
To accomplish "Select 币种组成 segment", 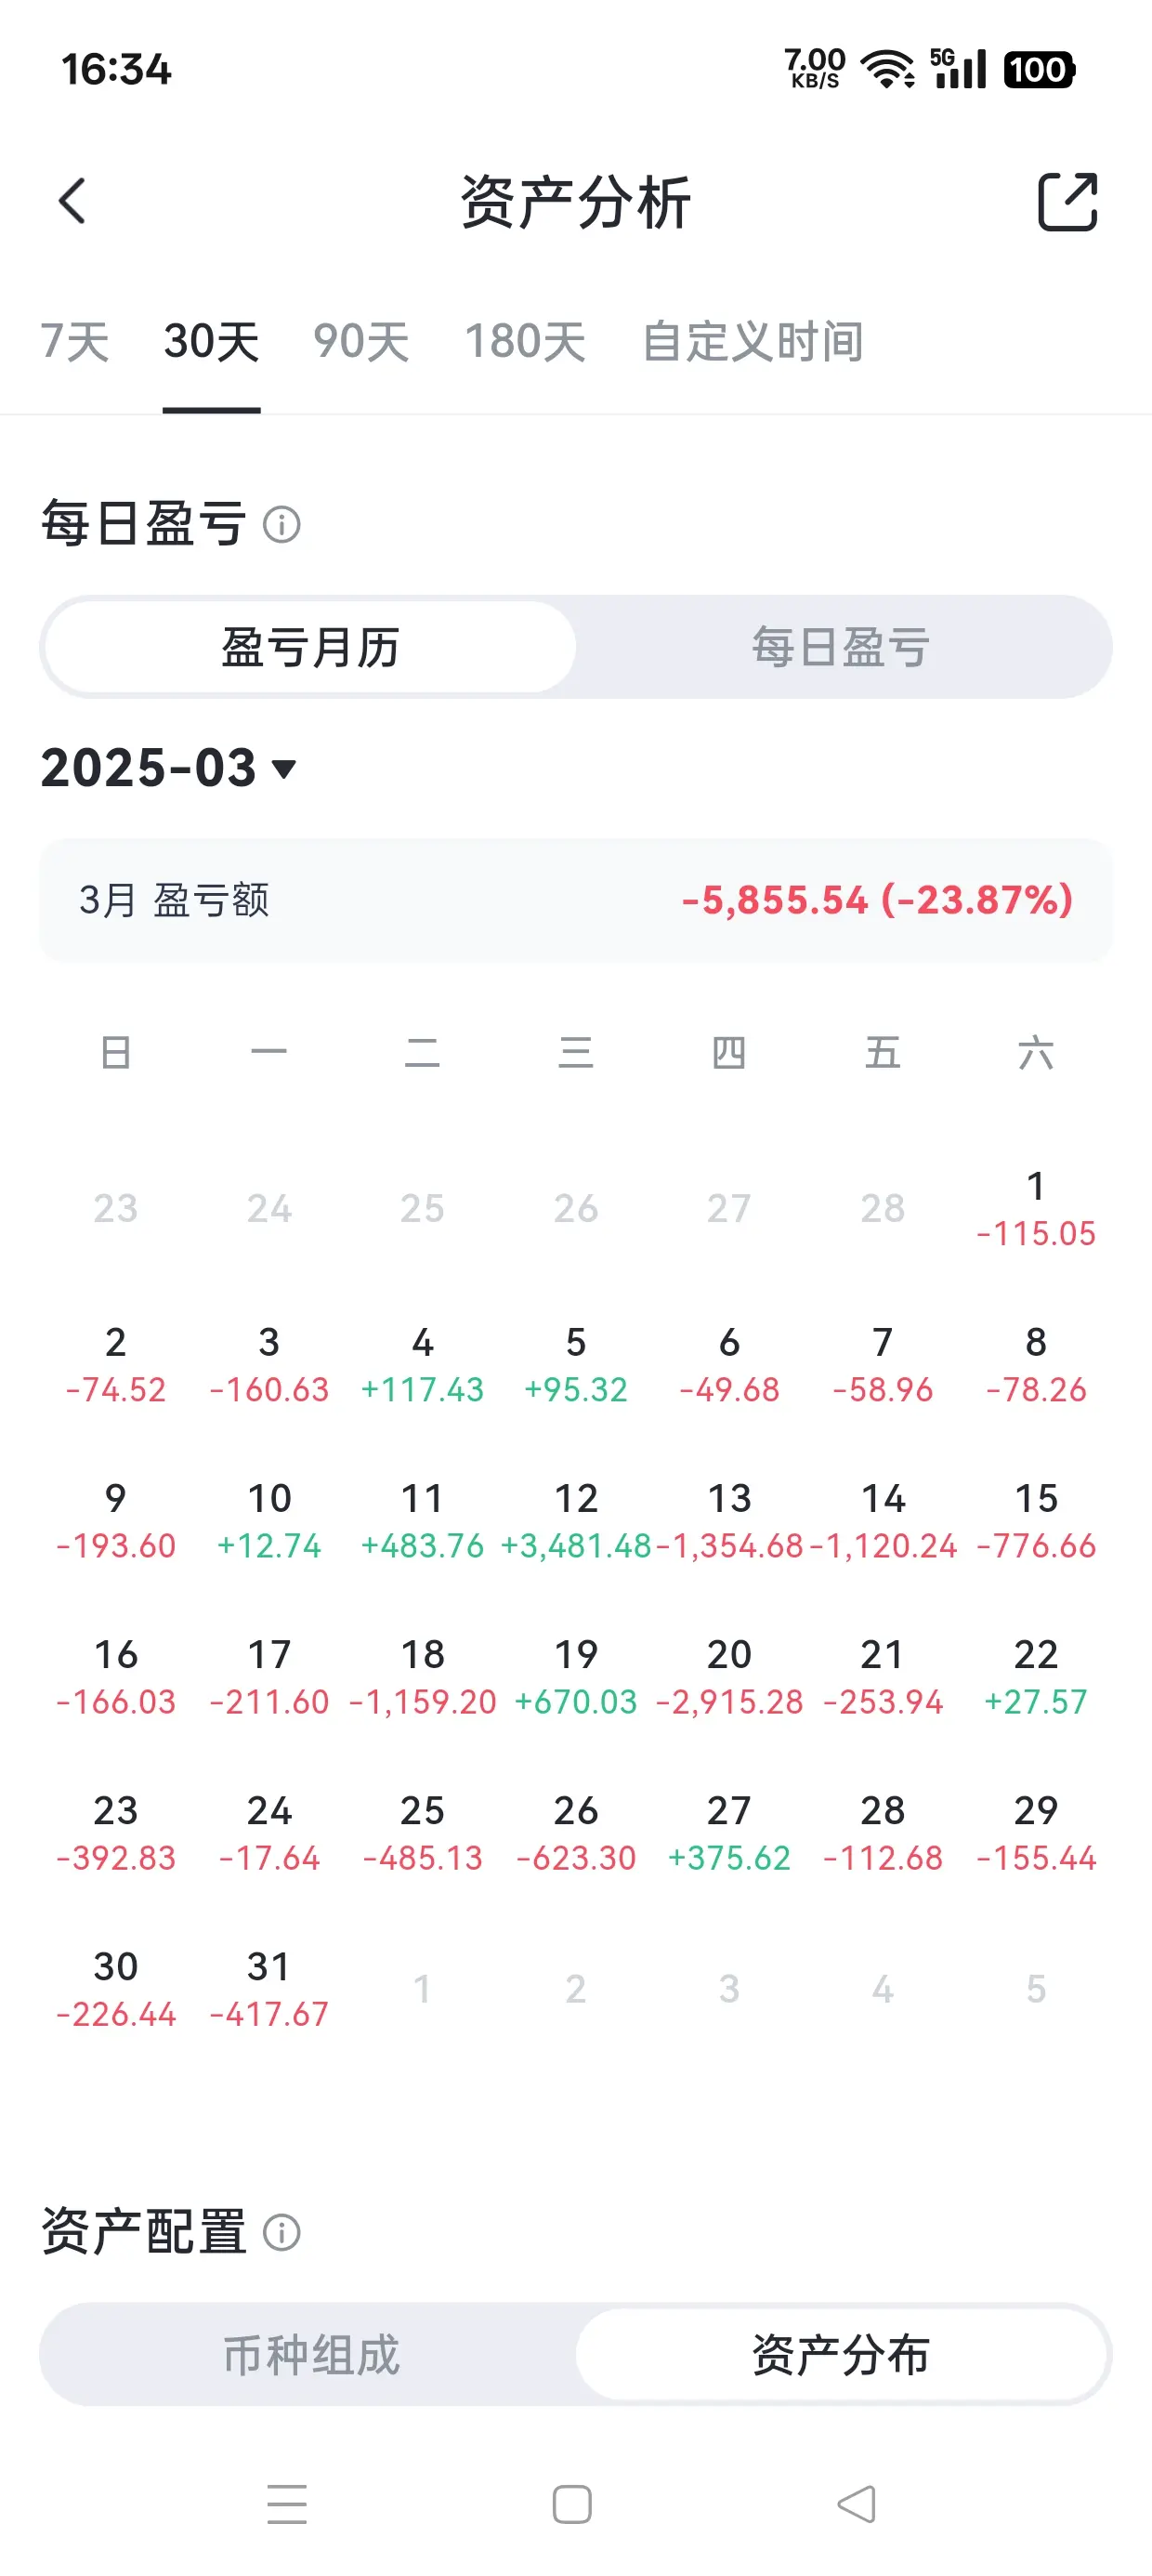I will pos(311,2355).
